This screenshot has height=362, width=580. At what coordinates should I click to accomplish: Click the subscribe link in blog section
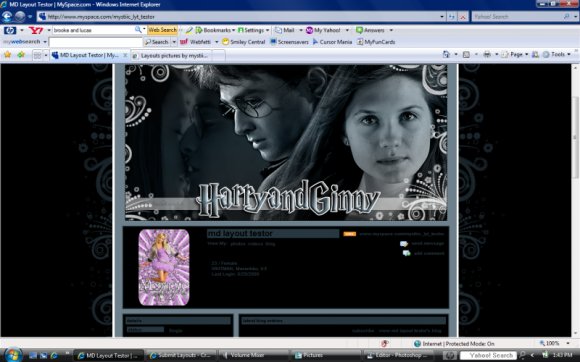click(x=362, y=331)
